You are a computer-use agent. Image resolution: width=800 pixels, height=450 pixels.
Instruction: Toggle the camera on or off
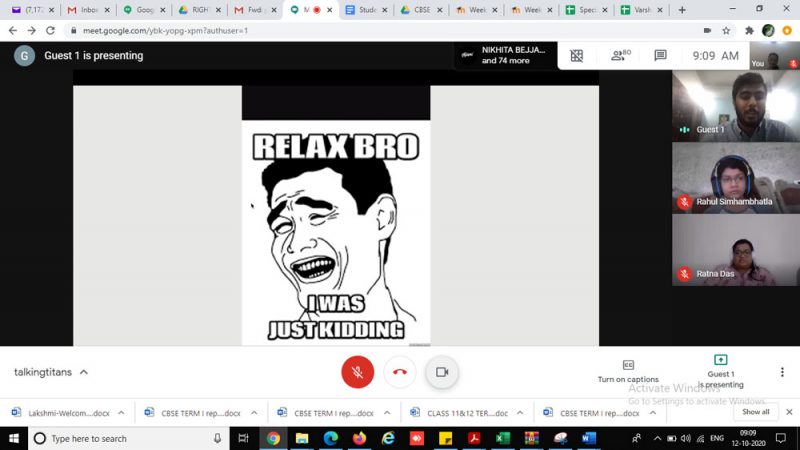[442, 372]
